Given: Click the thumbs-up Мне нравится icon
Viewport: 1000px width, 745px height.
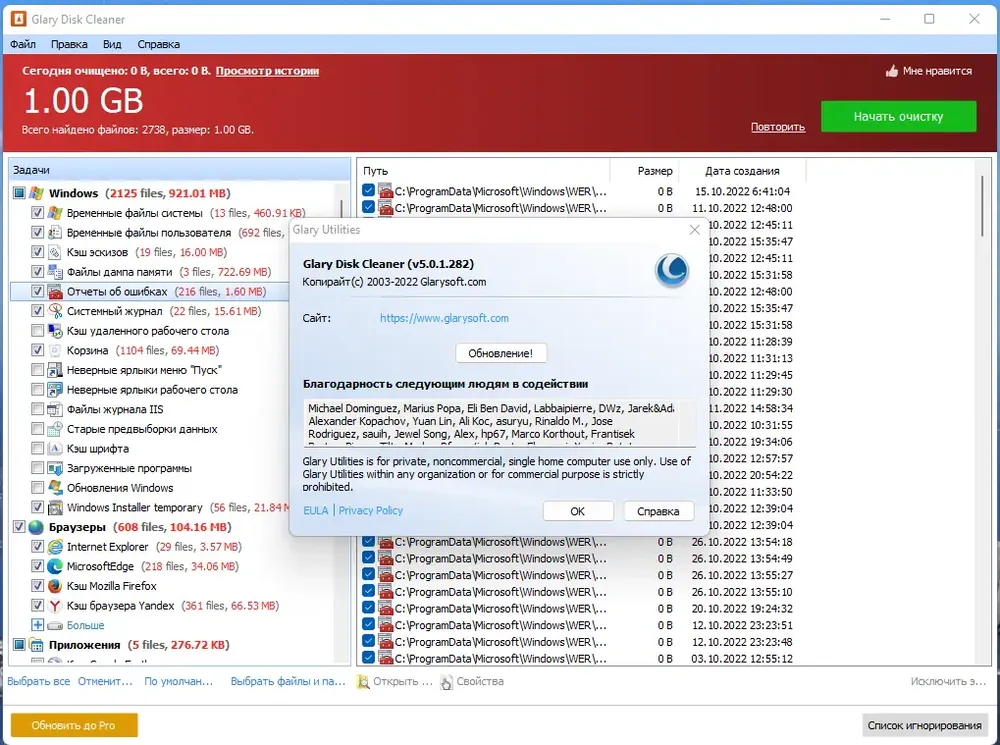Looking at the screenshot, I should [x=892, y=71].
